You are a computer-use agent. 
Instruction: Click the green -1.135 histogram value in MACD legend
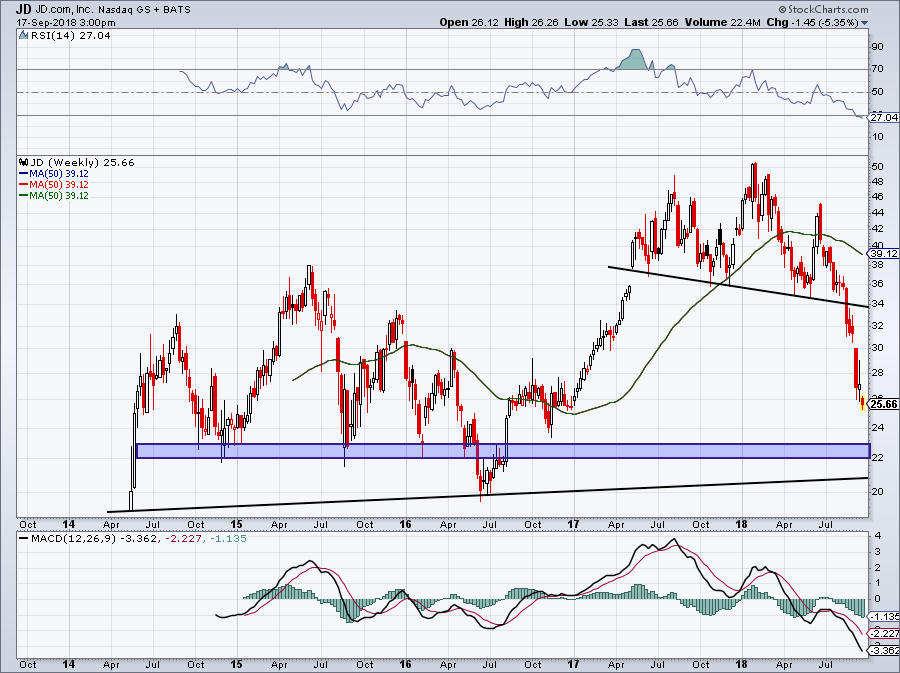(228, 538)
